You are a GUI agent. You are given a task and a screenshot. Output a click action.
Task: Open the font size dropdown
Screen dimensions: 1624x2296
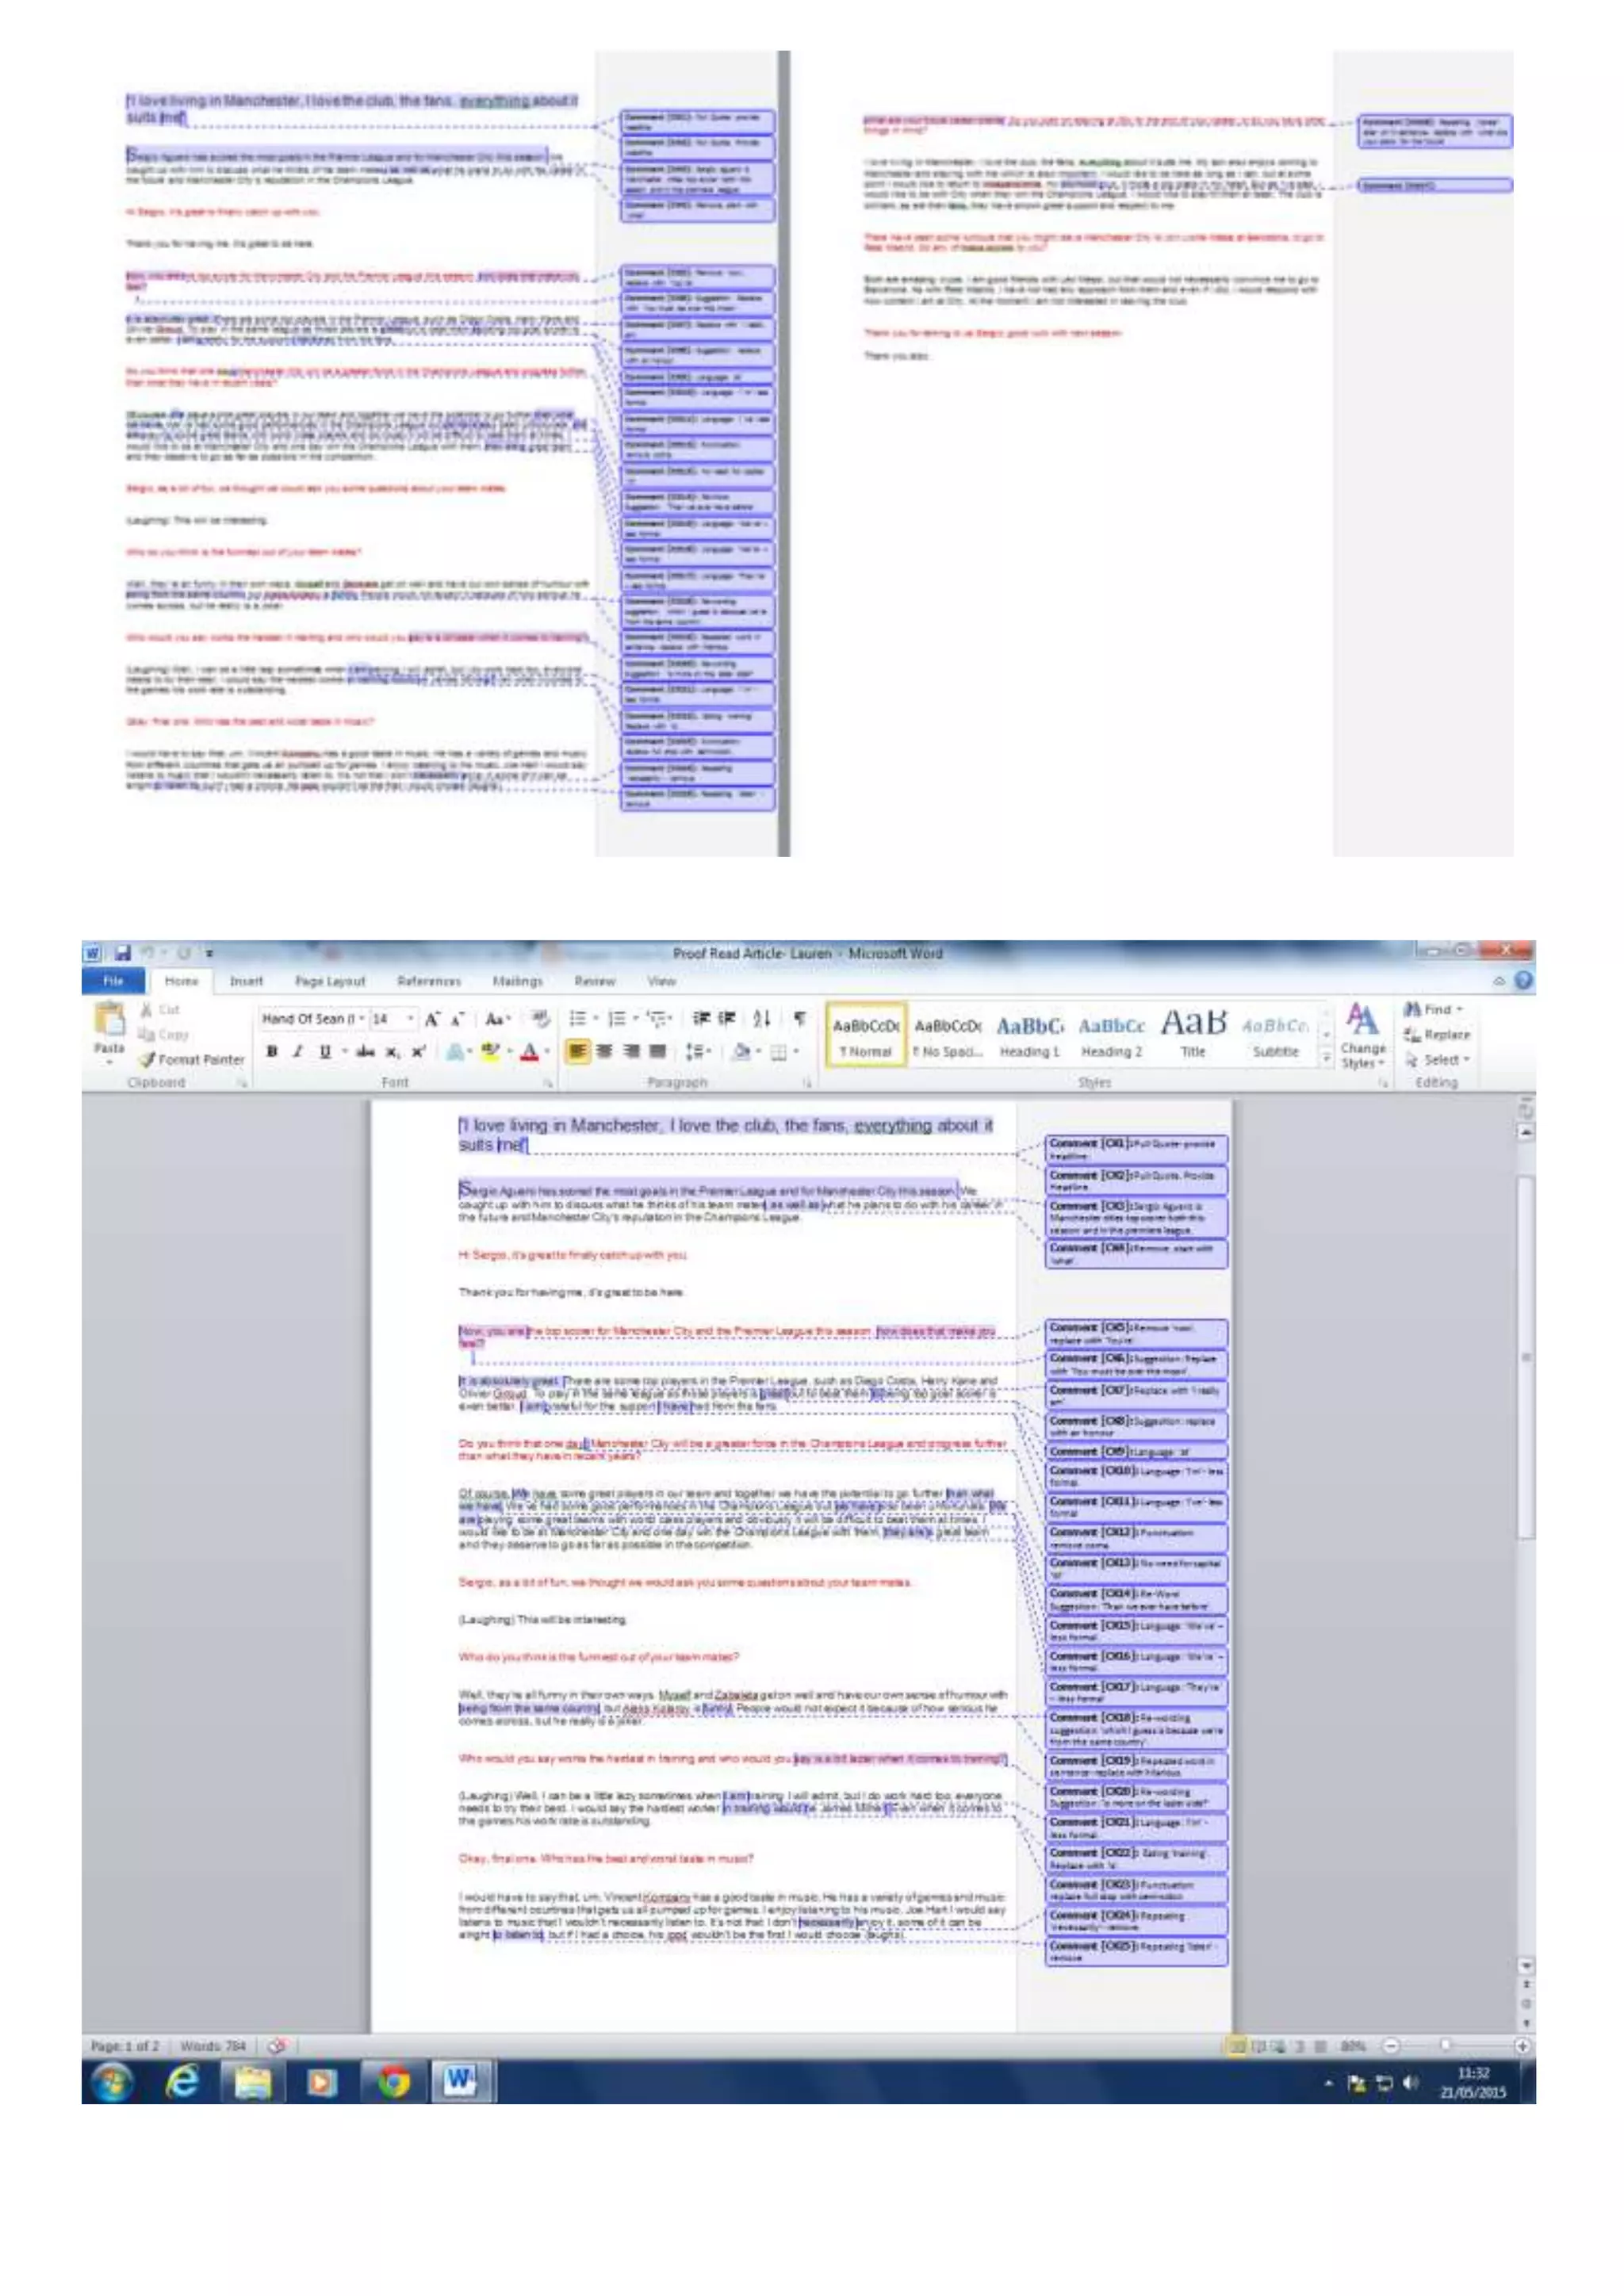point(411,1019)
